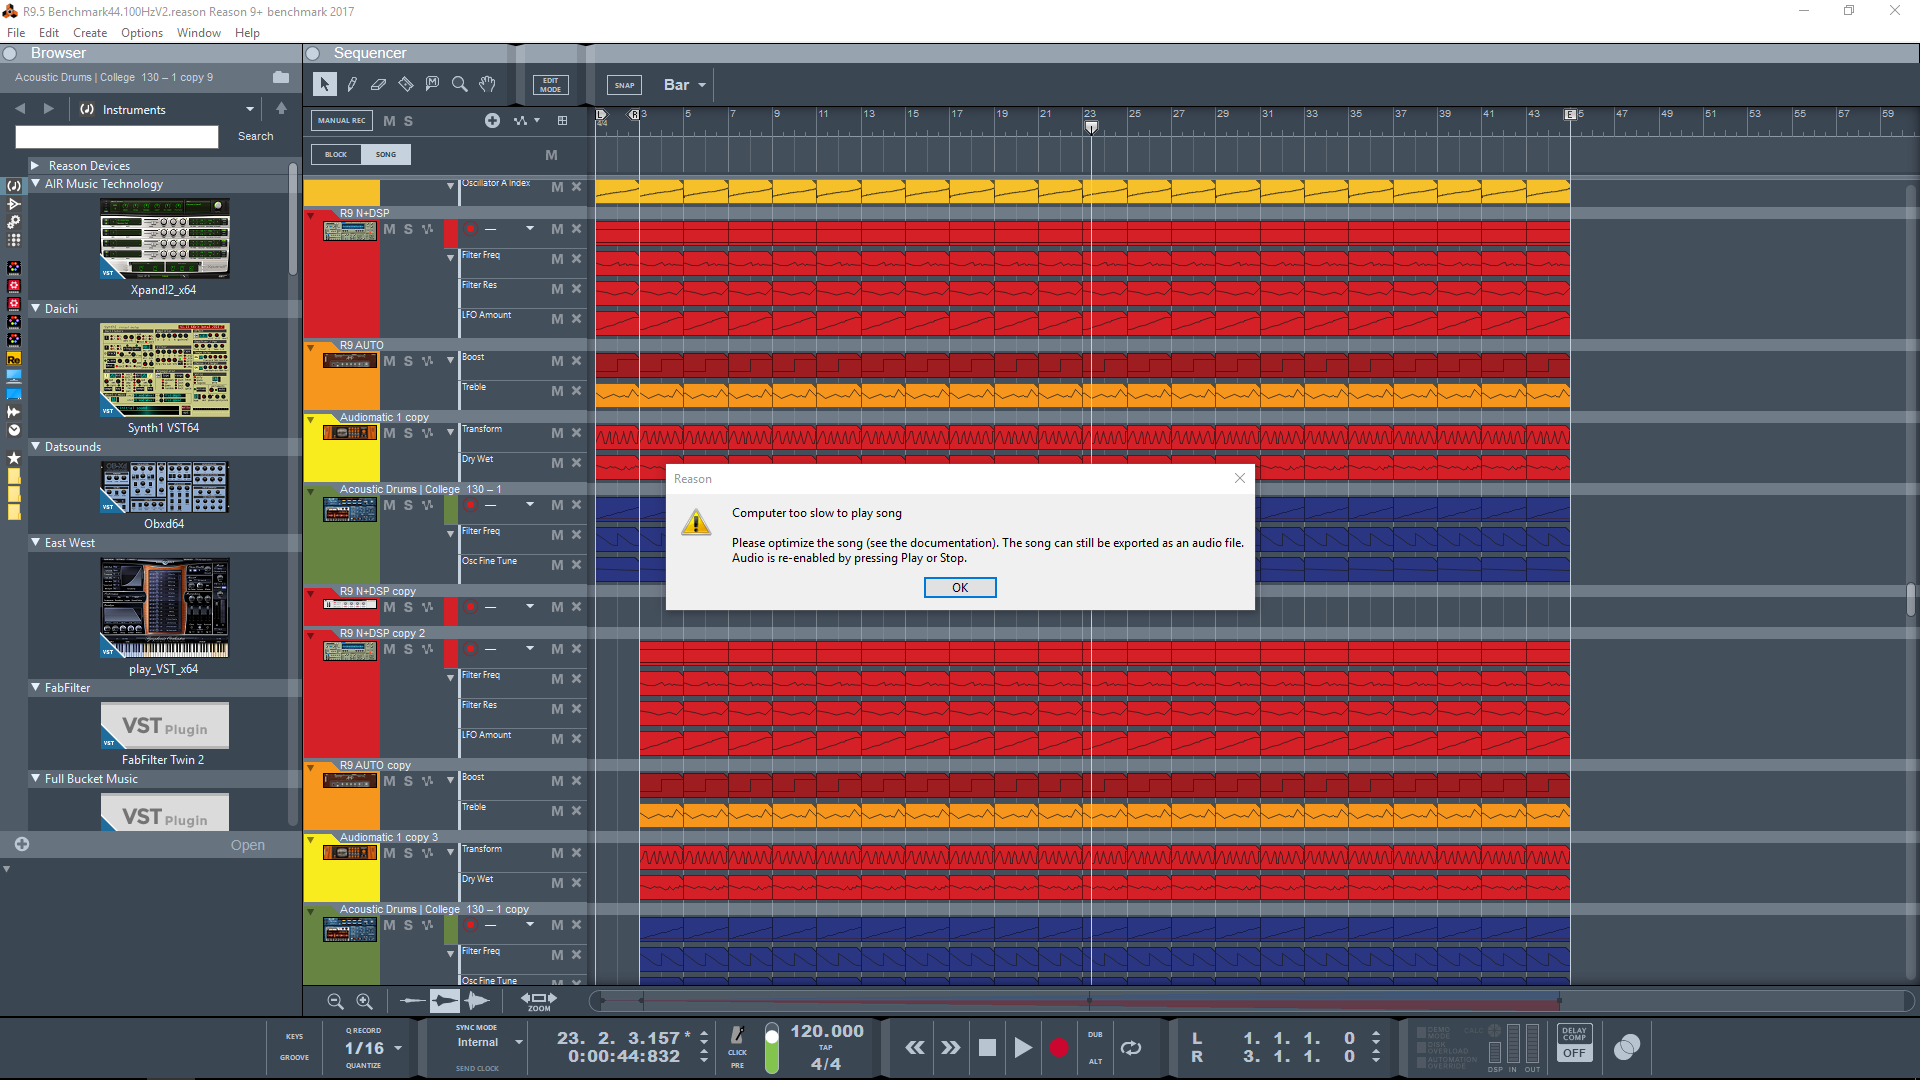Open the quantize value 1/16 dropdown
1920x1080 pixels.
(x=372, y=1048)
